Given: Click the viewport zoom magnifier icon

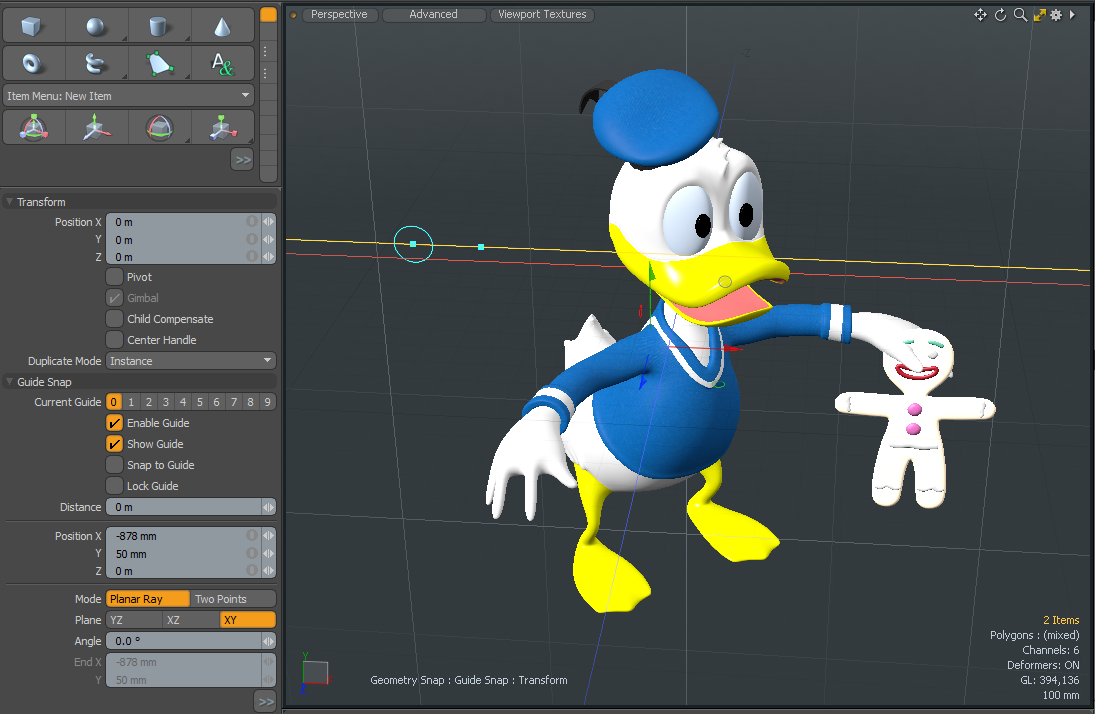Looking at the screenshot, I should point(1020,15).
